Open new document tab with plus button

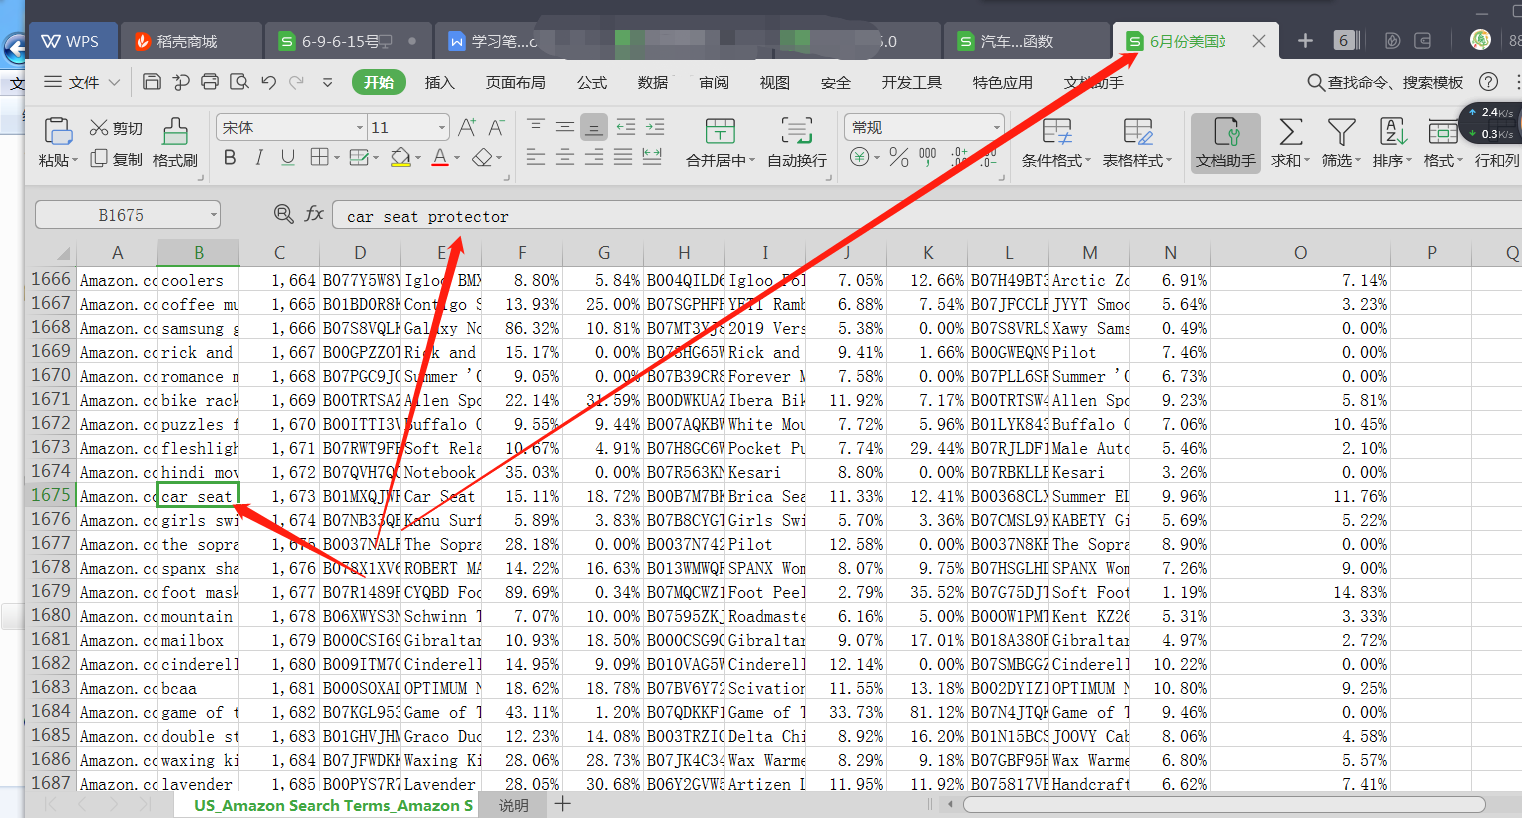click(x=1305, y=41)
